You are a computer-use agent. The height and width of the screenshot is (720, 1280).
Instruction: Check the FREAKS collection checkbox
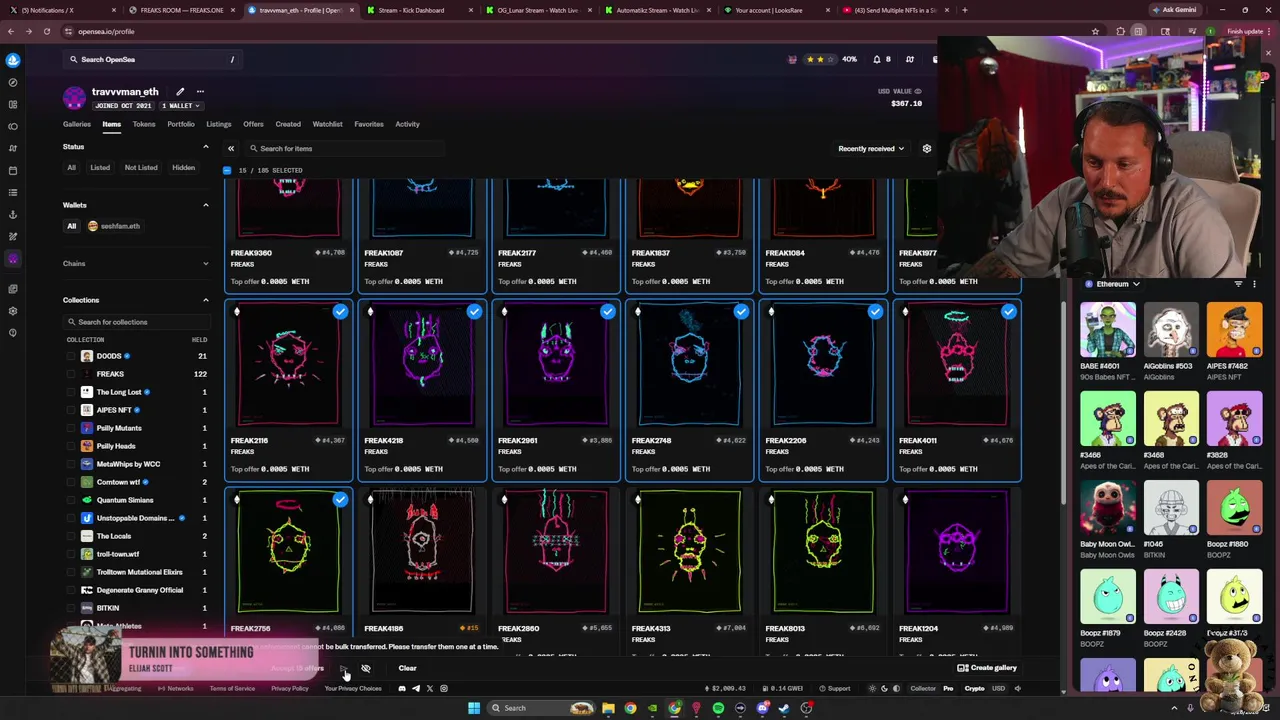pos(71,374)
